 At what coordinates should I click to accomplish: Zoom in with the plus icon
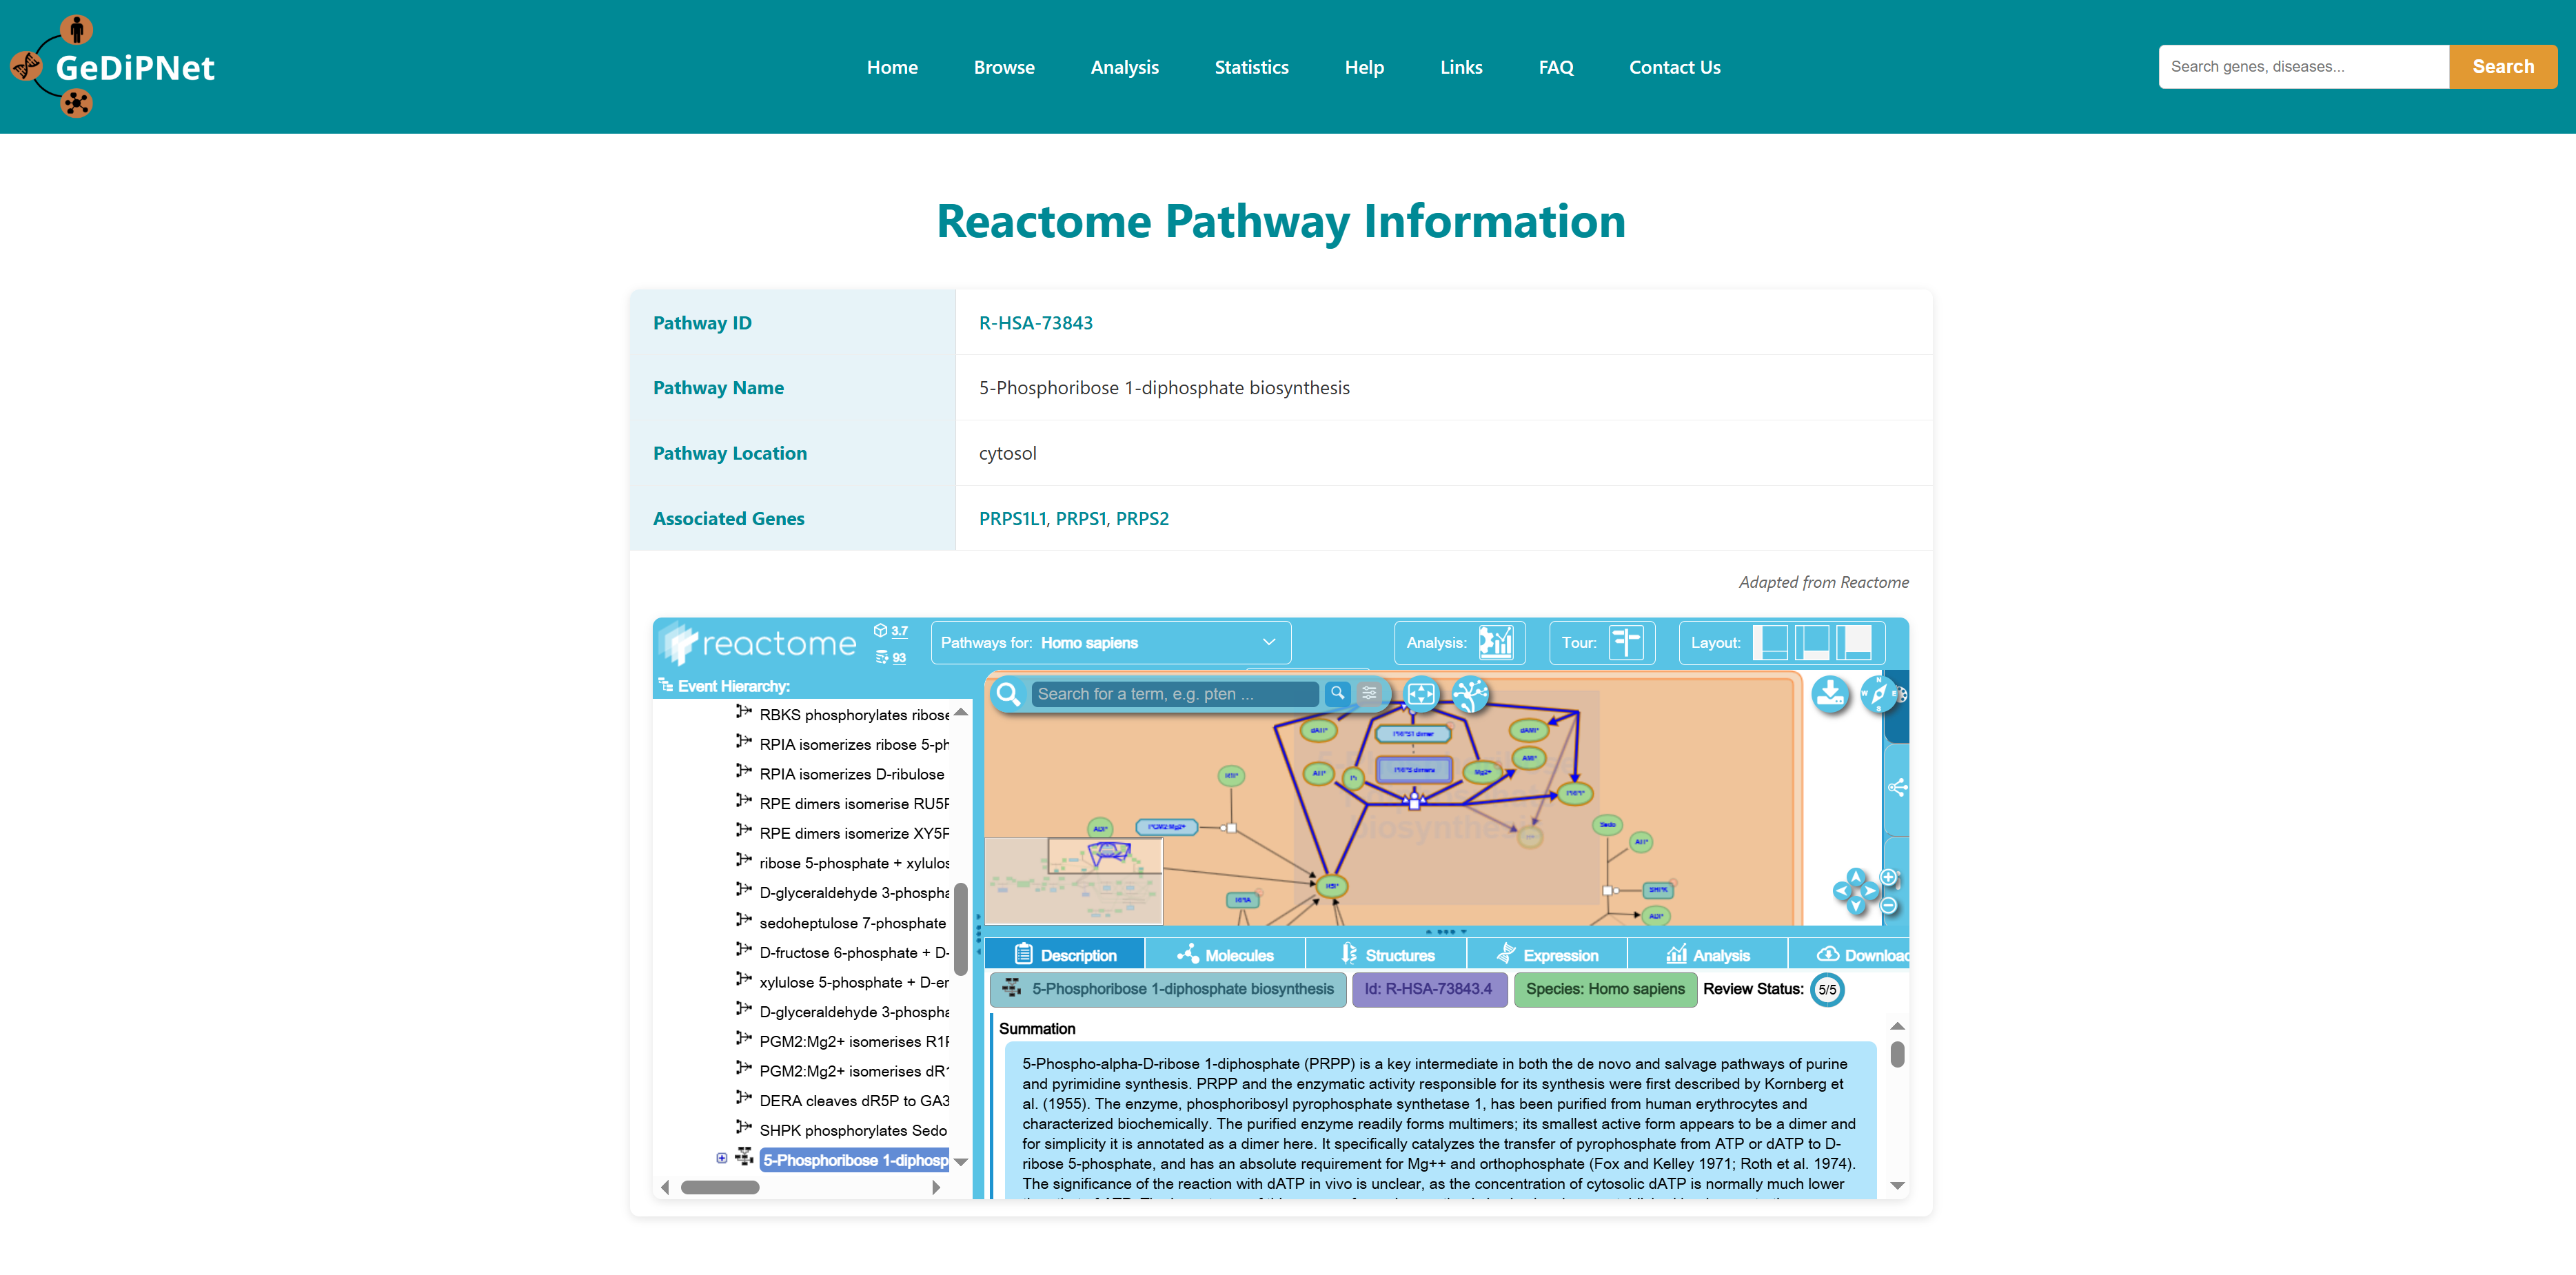coord(1888,877)
